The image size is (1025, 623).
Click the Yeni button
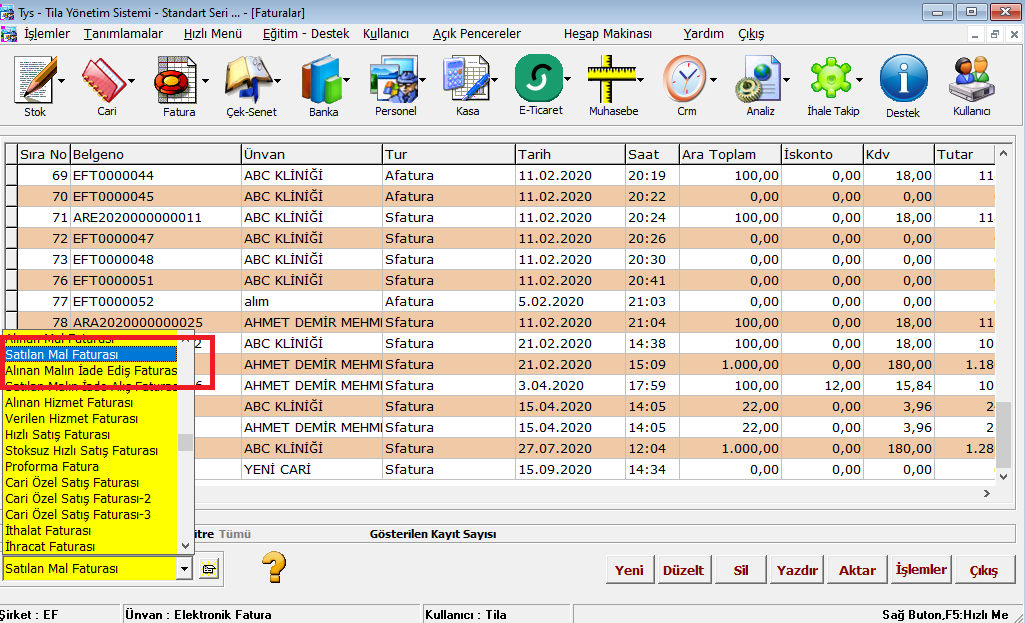coord(629,570)
